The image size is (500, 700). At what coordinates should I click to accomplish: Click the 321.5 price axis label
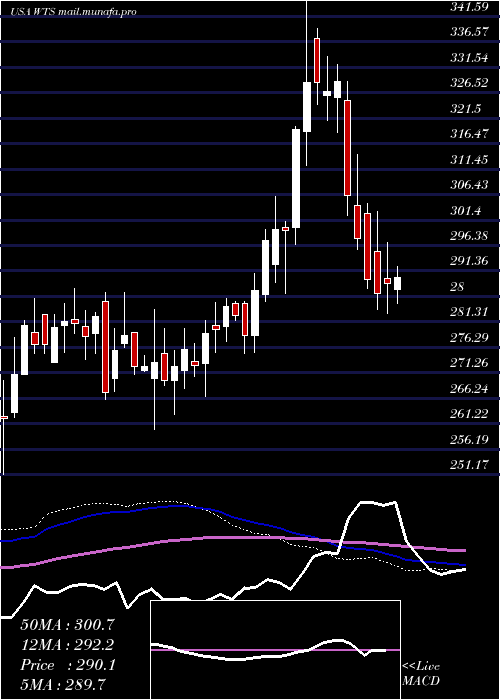coord(464,108)
